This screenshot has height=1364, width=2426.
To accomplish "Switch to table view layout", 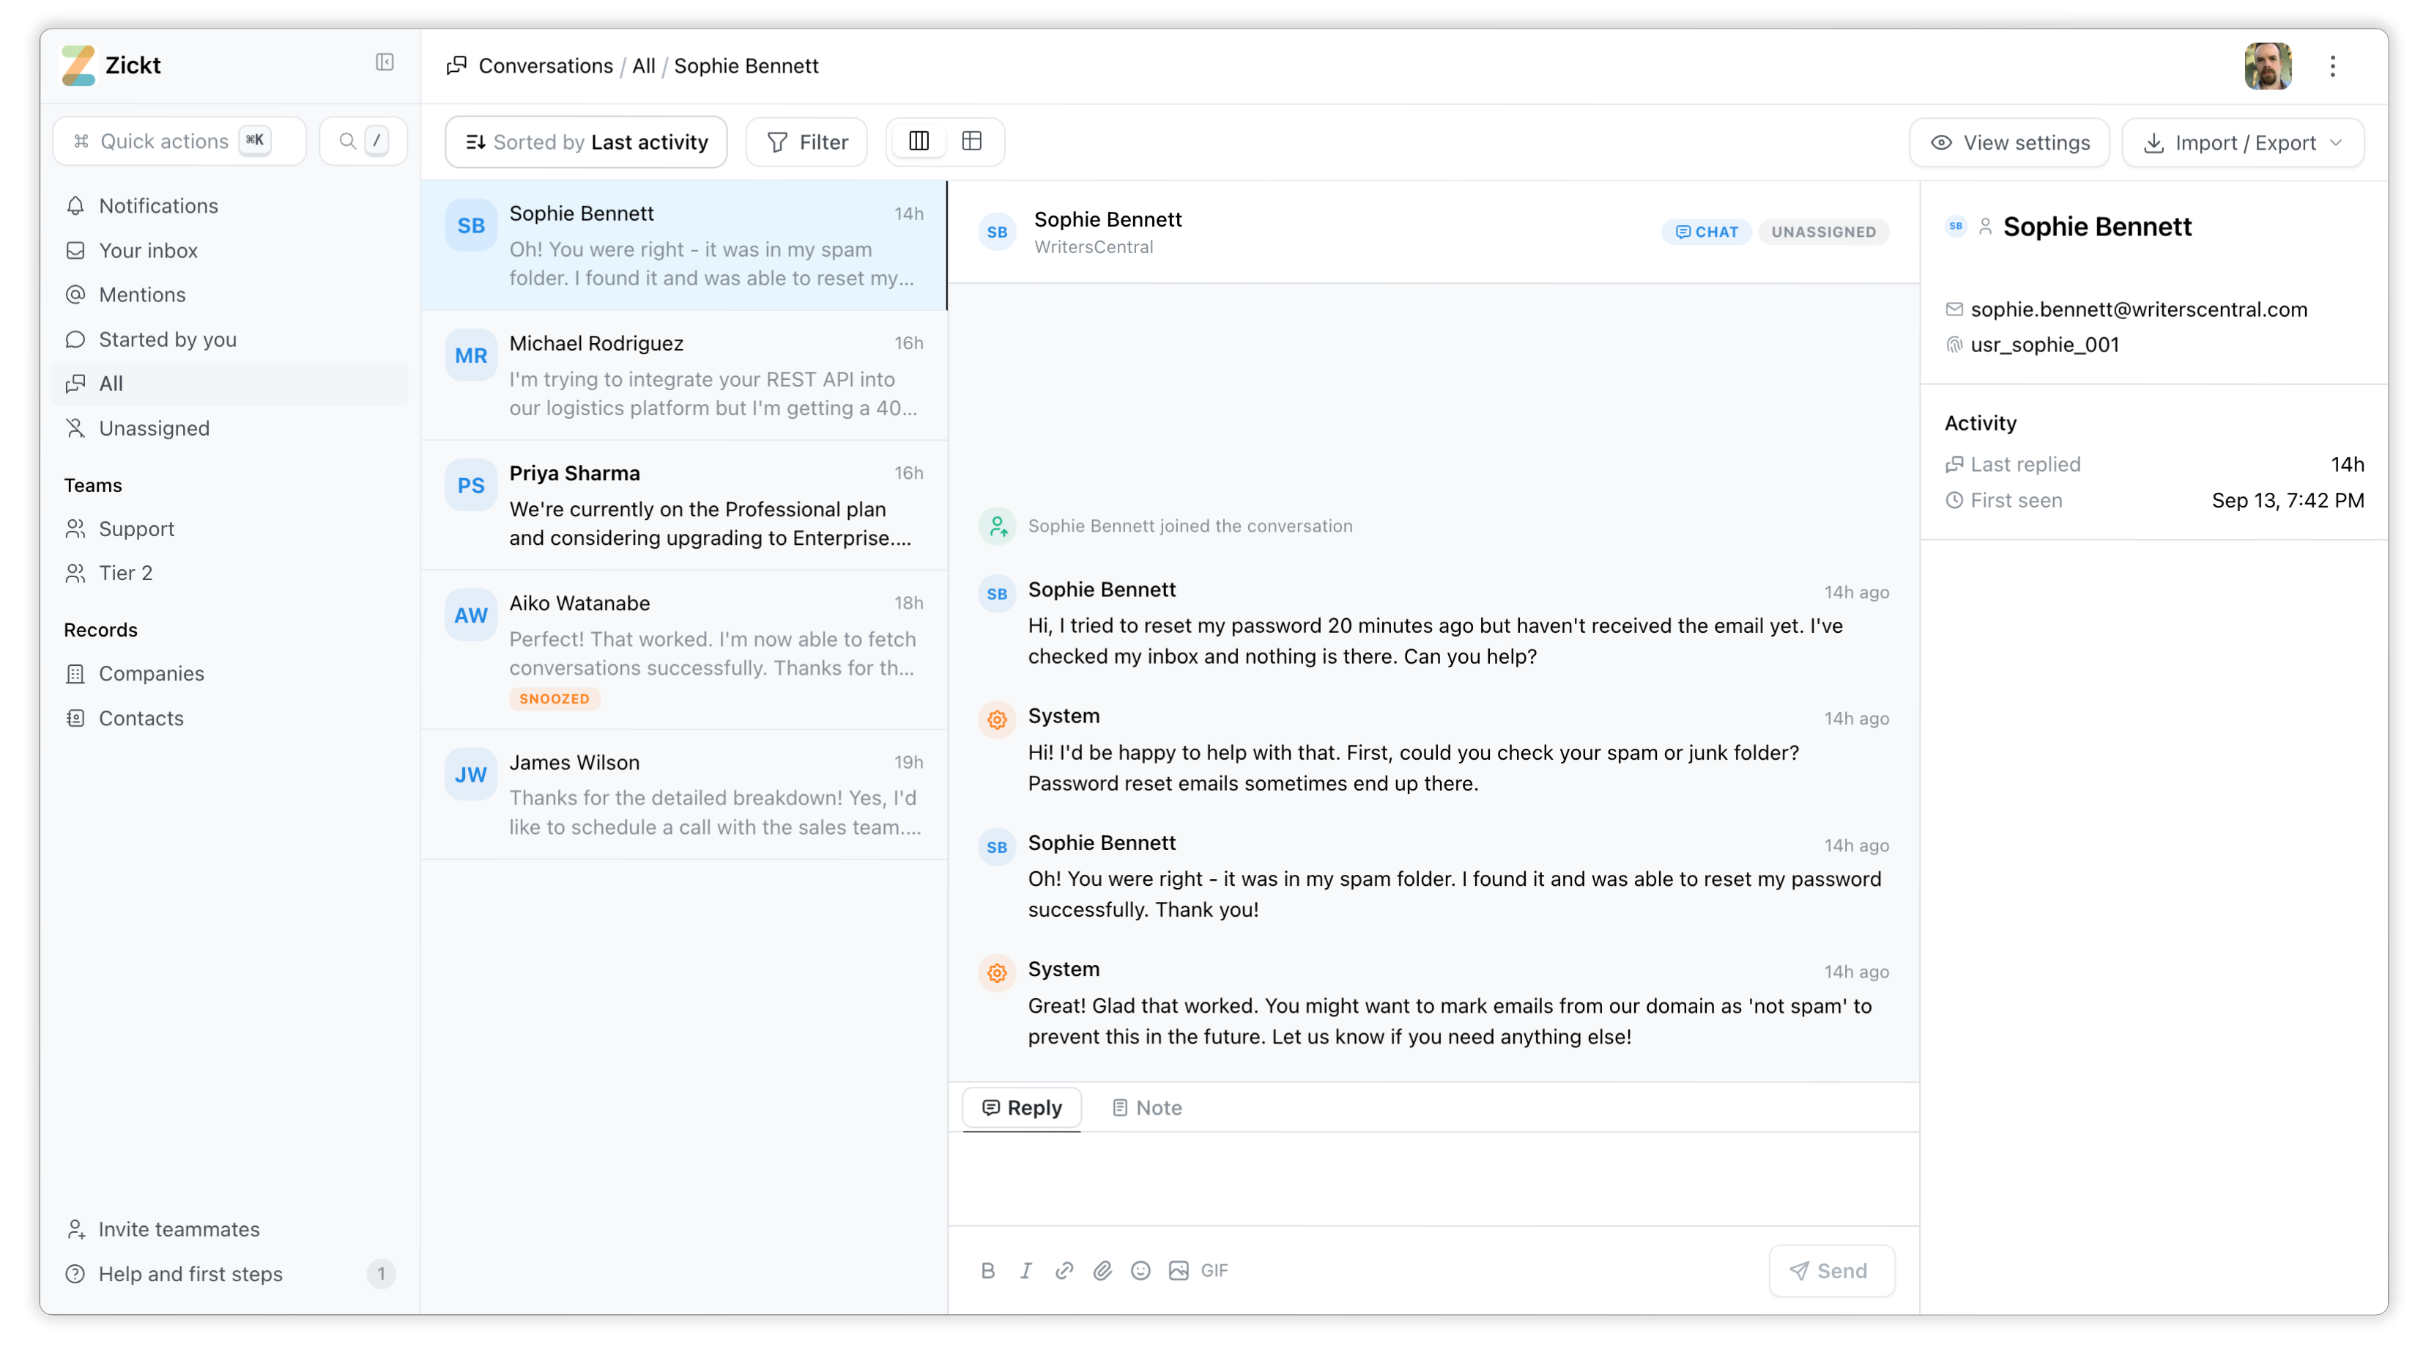I will (x=971, y=141).
